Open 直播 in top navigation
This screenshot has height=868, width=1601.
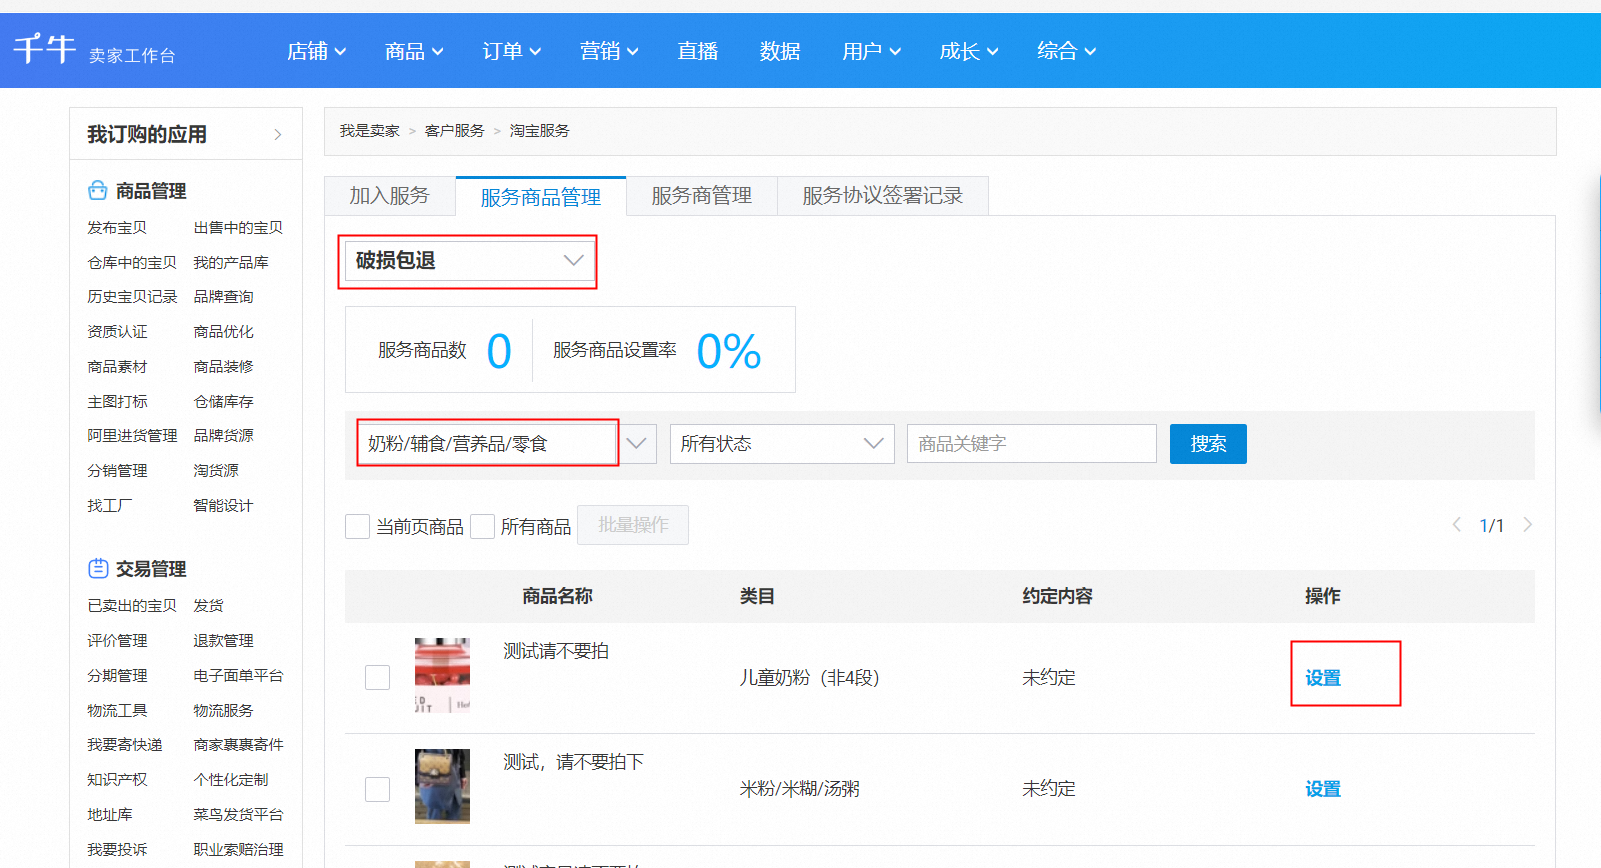click(697, 51)
